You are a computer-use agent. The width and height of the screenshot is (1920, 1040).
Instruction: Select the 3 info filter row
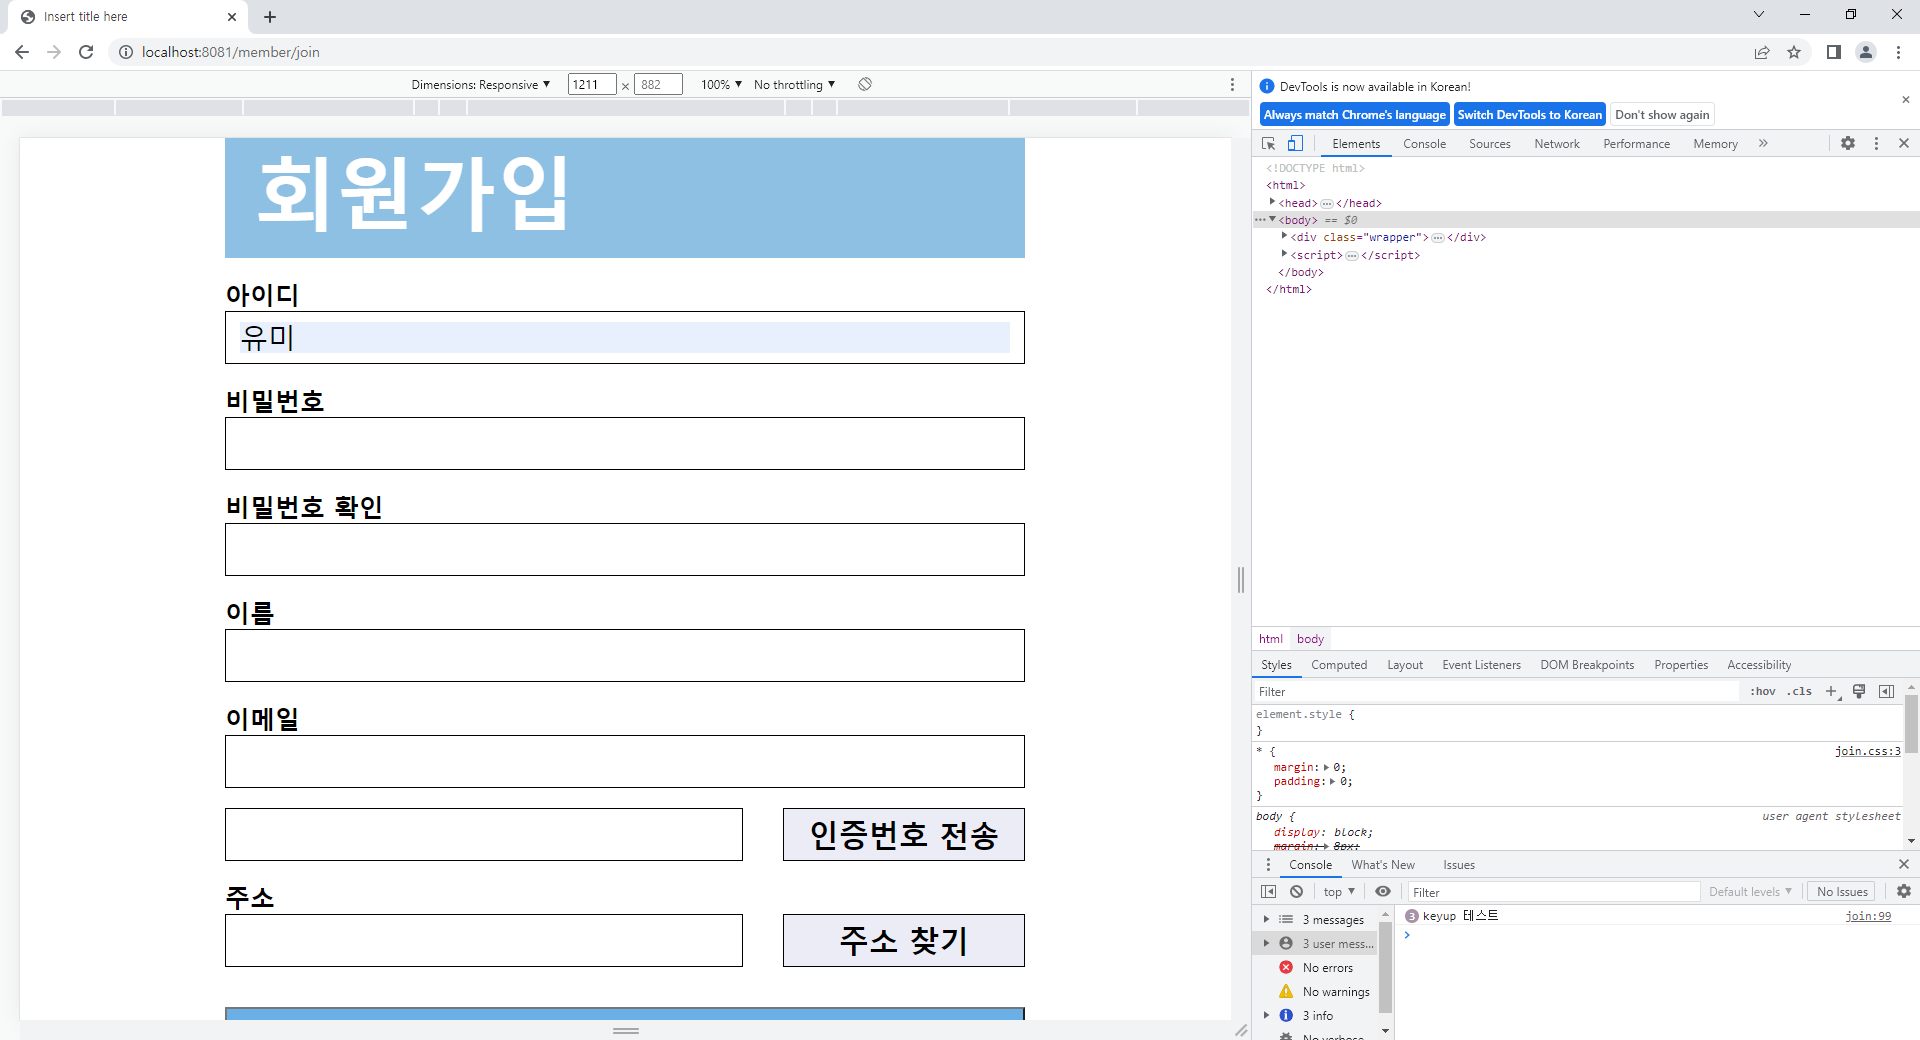tap(1316, 1016)
